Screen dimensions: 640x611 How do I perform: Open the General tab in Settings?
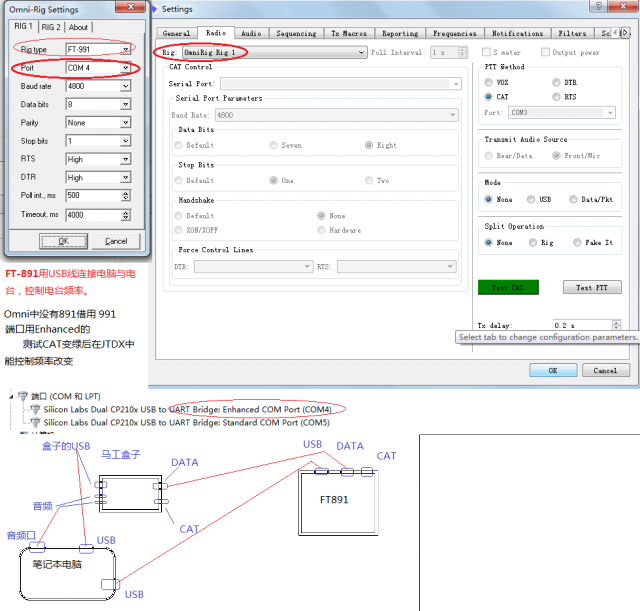tap(176, 33)
